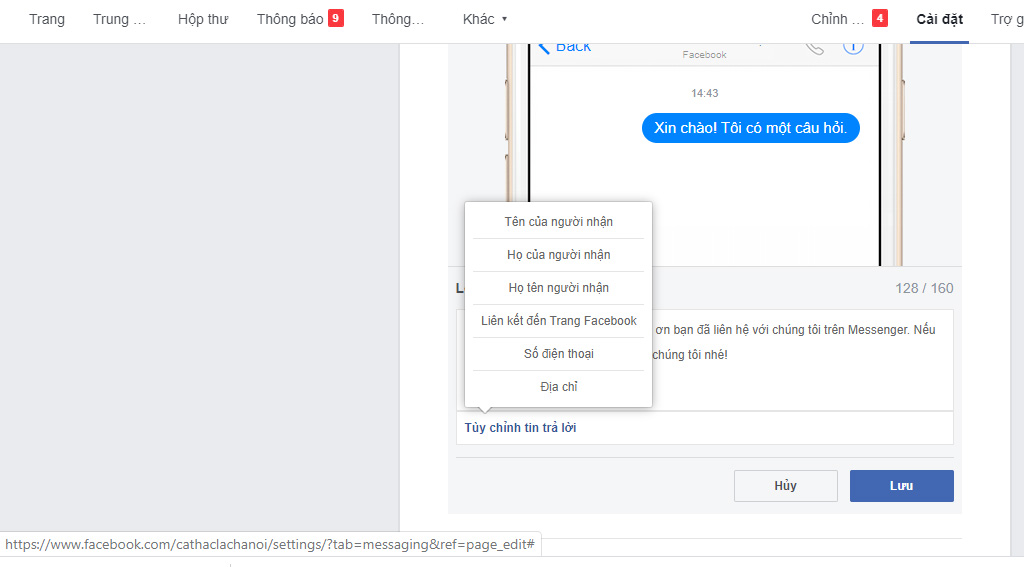The height and width of the screenshot is (567, 1024).
Task: Click the red badge showing 4
Action: [879, 18]
